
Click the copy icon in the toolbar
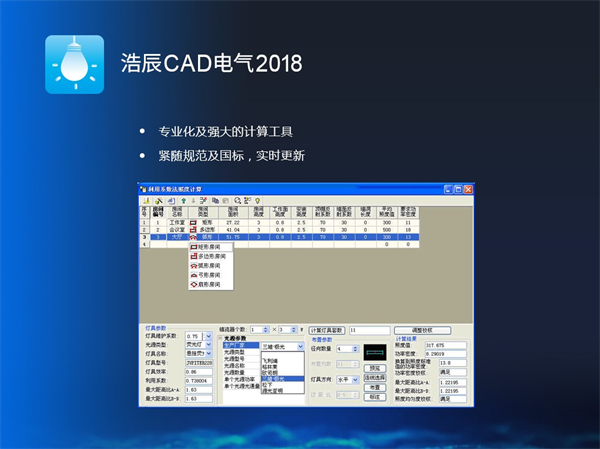(215, 201)
